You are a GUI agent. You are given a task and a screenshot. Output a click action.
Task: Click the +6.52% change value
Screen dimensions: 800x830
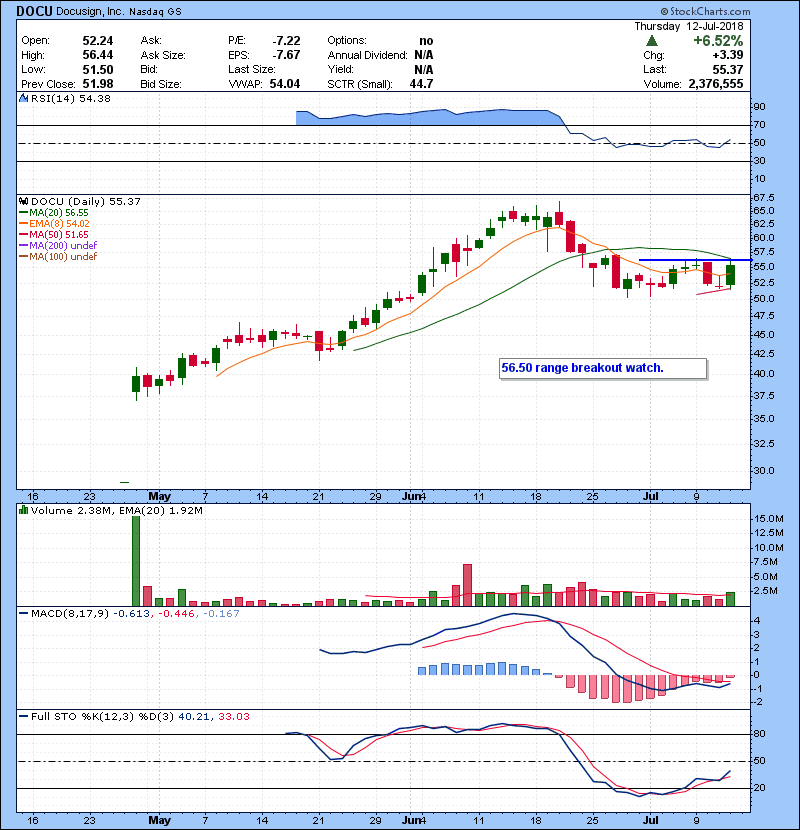pos(718,41)
